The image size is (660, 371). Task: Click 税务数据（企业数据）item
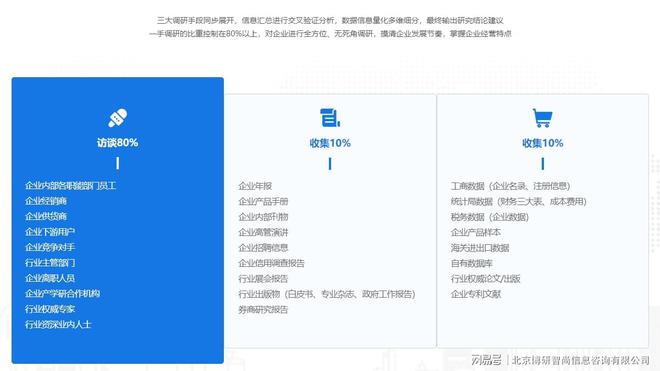click(490, 217)
